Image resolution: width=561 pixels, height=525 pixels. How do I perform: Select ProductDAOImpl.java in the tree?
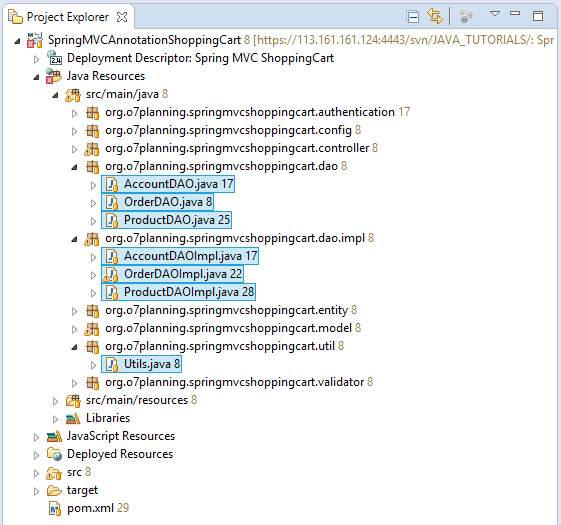178,292
